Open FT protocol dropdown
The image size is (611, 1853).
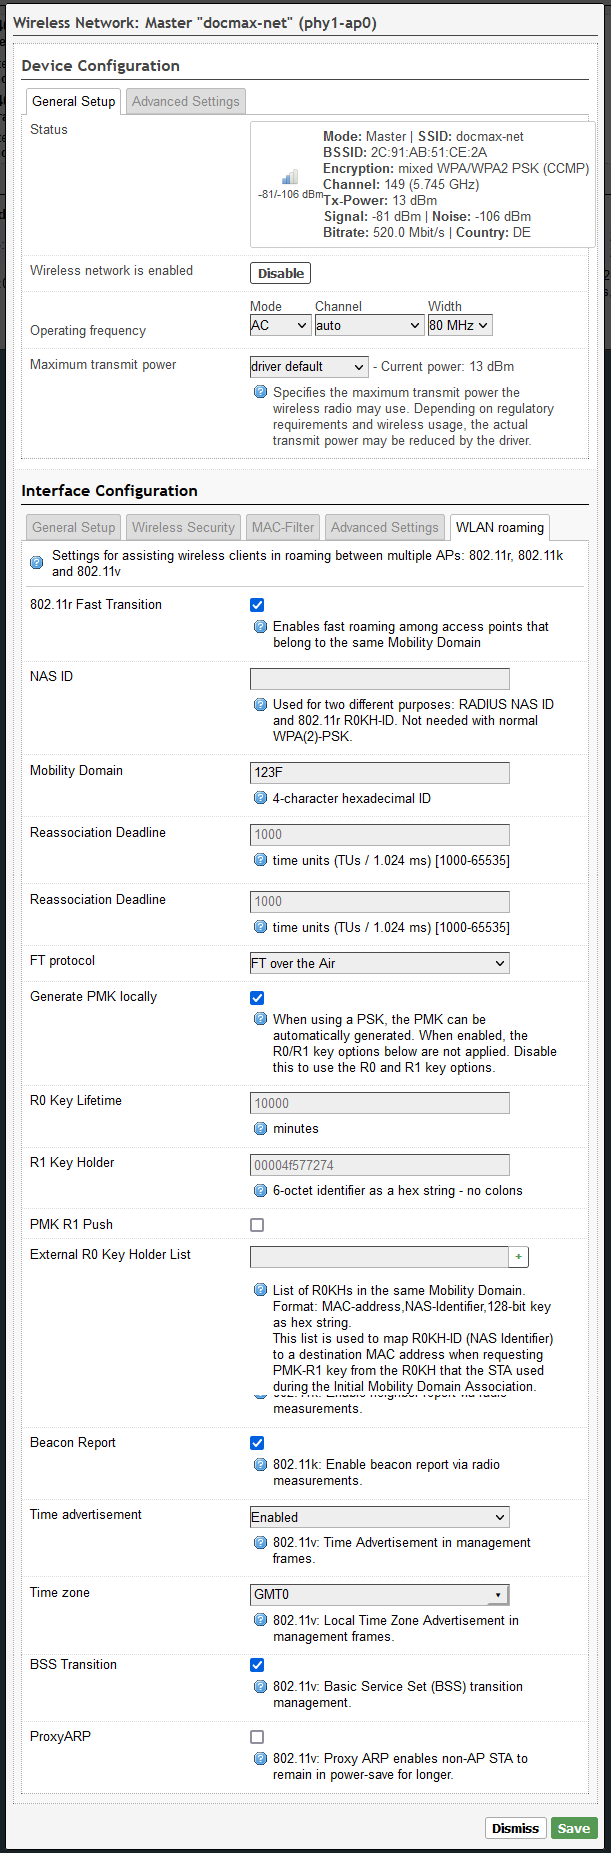pos(379,963)
